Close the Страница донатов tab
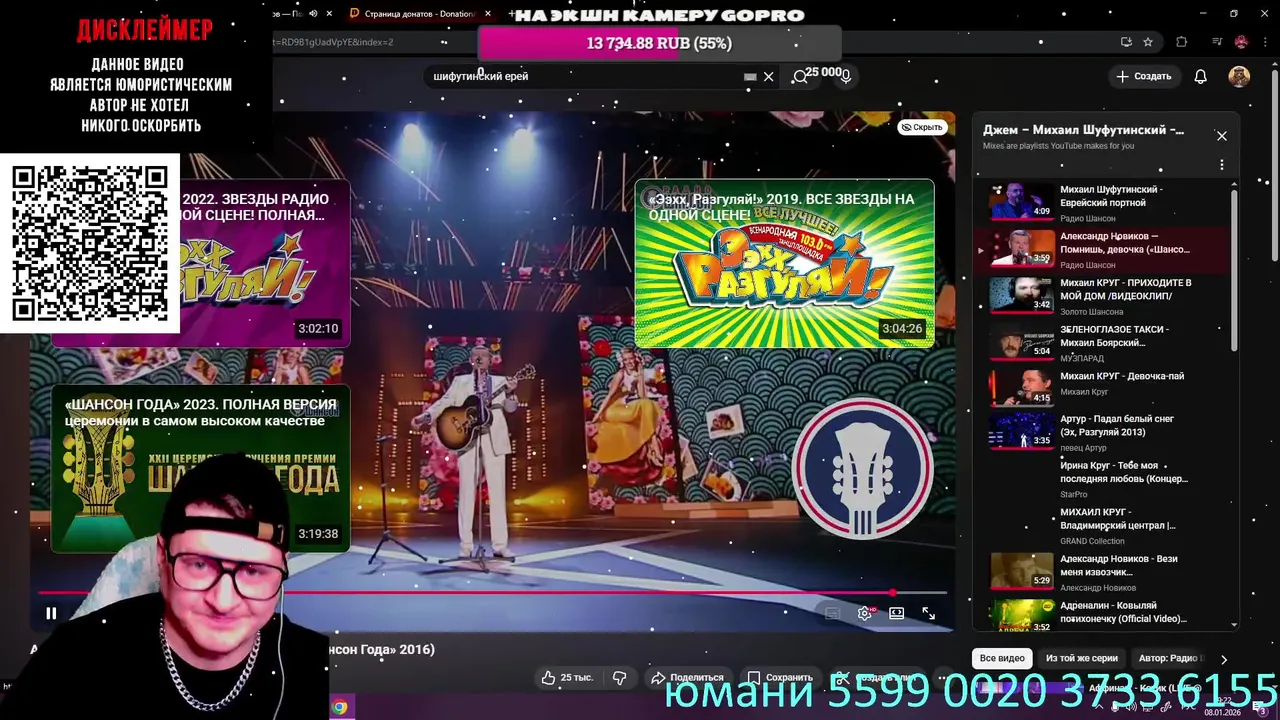The width and height of the screenshot is (1280, 720). click(x=487, y=14)
